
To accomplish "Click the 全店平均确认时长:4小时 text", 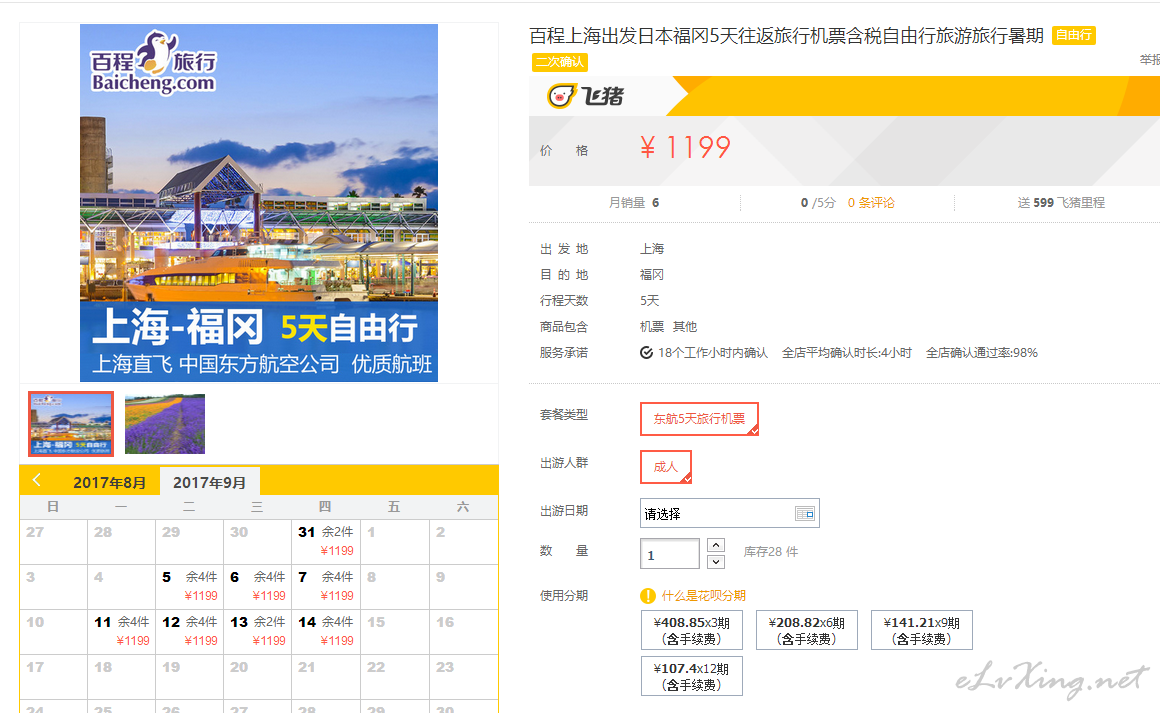I will click(x=847, y=353).
